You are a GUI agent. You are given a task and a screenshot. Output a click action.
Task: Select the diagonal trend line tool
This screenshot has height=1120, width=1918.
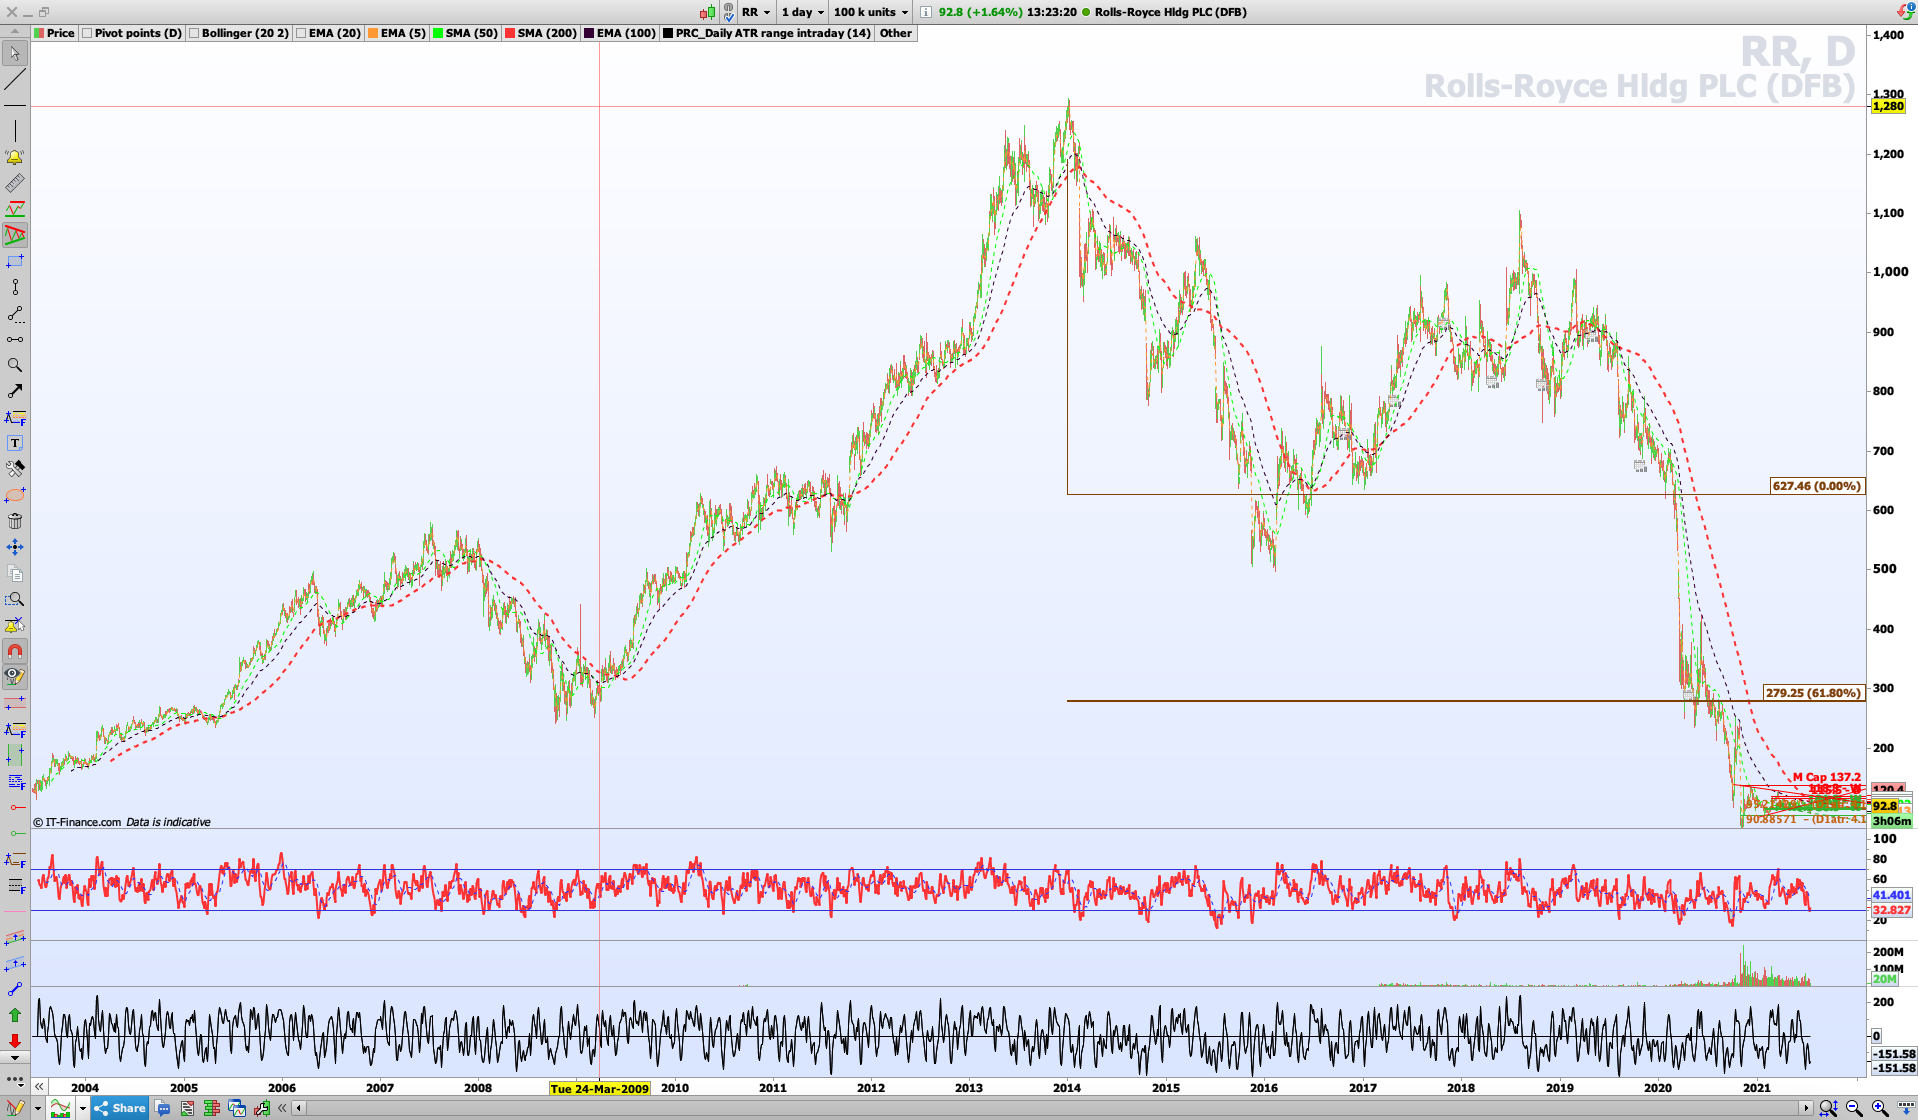(x=15, y=80)
